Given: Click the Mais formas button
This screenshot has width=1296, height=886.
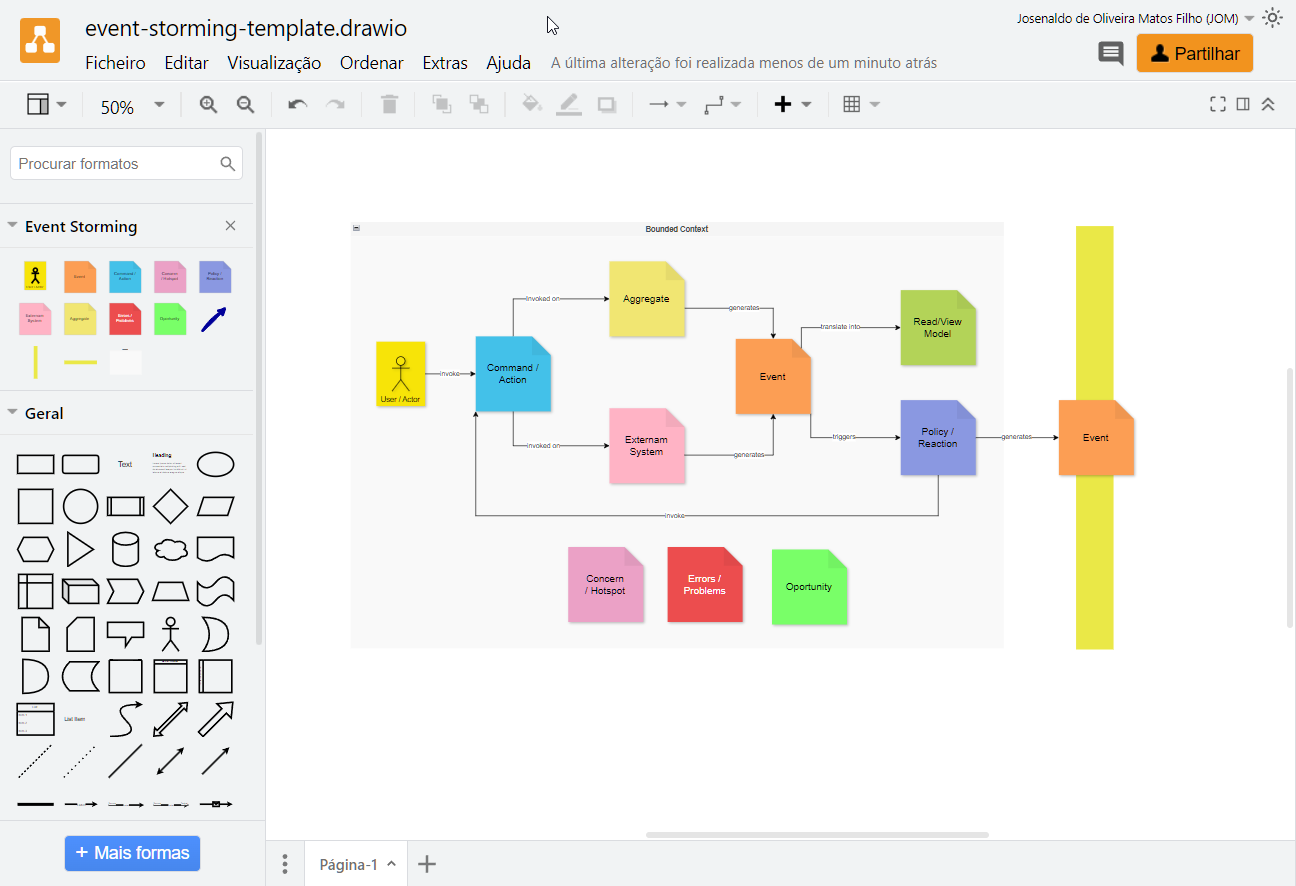Looking at the screenshot, I should point(131,853).
